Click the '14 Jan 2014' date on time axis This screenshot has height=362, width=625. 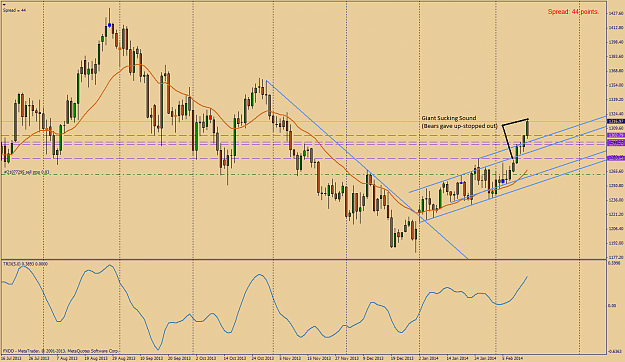click(x=457, y=358)
